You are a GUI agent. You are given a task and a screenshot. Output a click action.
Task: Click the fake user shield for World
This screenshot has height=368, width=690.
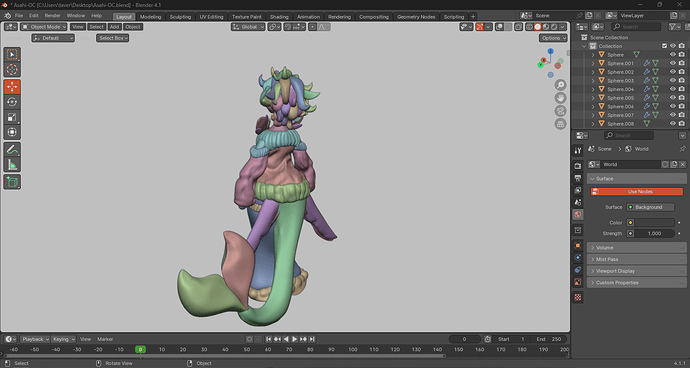665,164
